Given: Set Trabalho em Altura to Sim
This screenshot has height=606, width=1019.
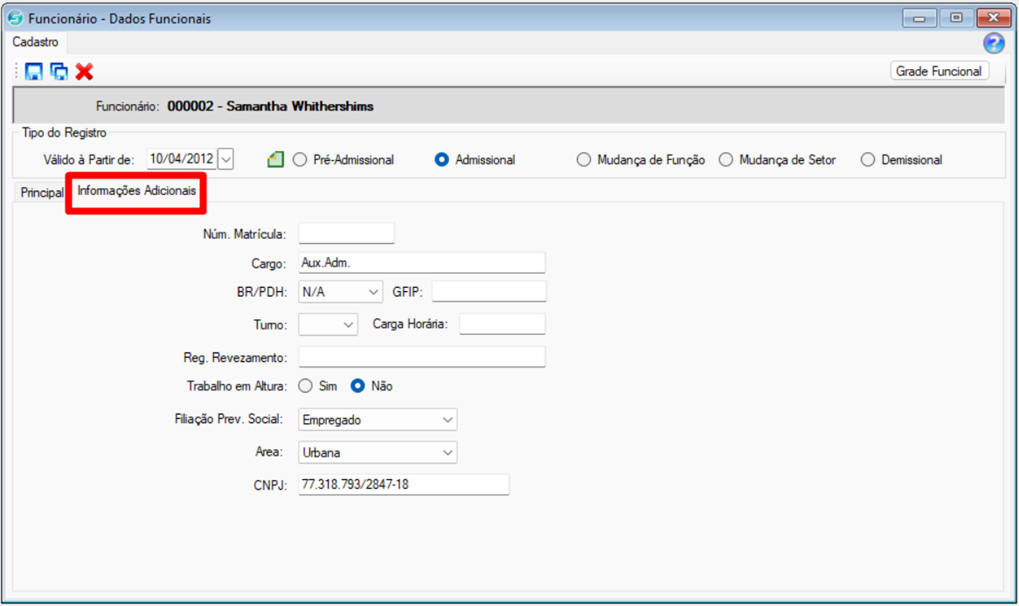Looking at the screenshot, I should tap(306, 386).
